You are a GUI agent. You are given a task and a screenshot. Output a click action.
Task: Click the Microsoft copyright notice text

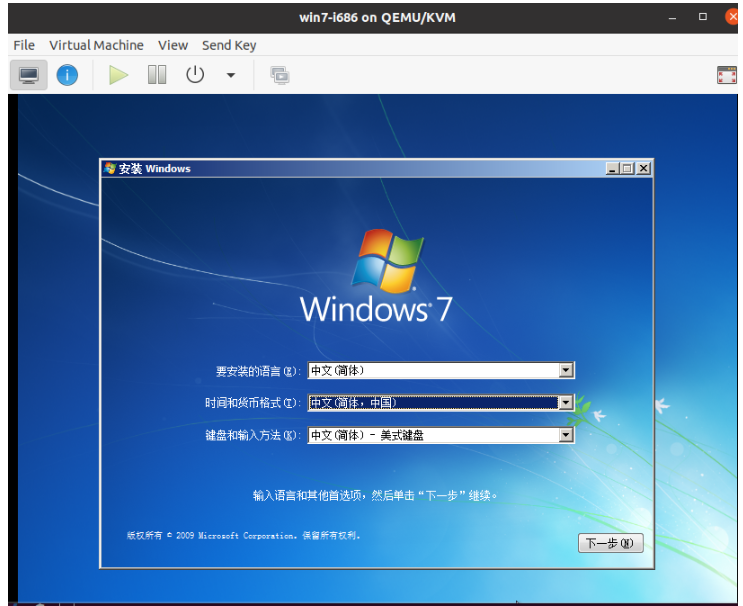244,535
